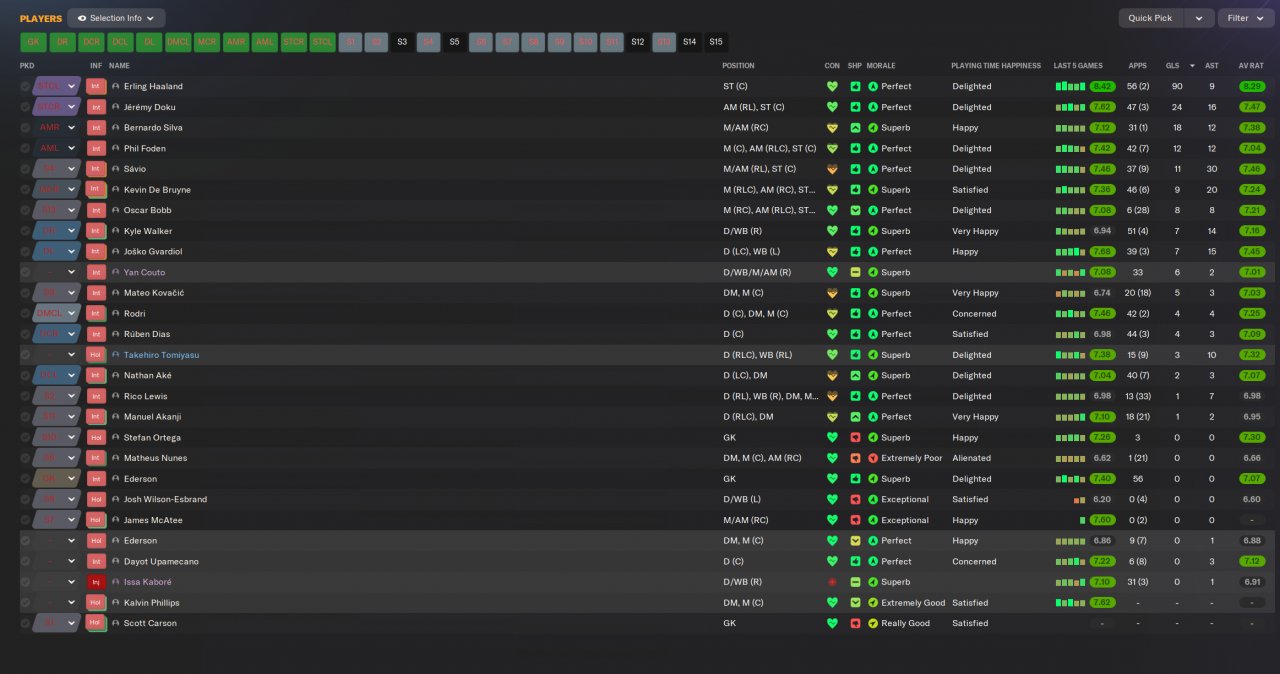Open the Filter dropdown
The height and width of the screenshot is (674, 1280).
pyautogui.click(x=1245, y=18)
